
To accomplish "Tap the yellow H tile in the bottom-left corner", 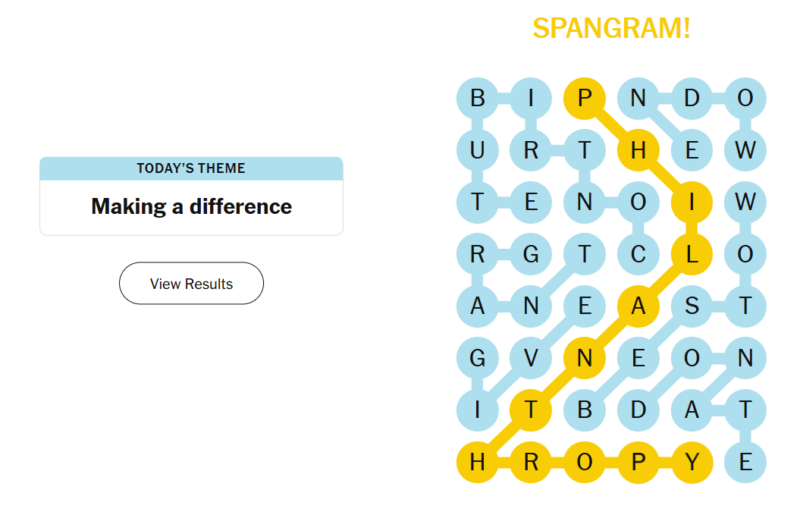I will (x=477, y=462).
